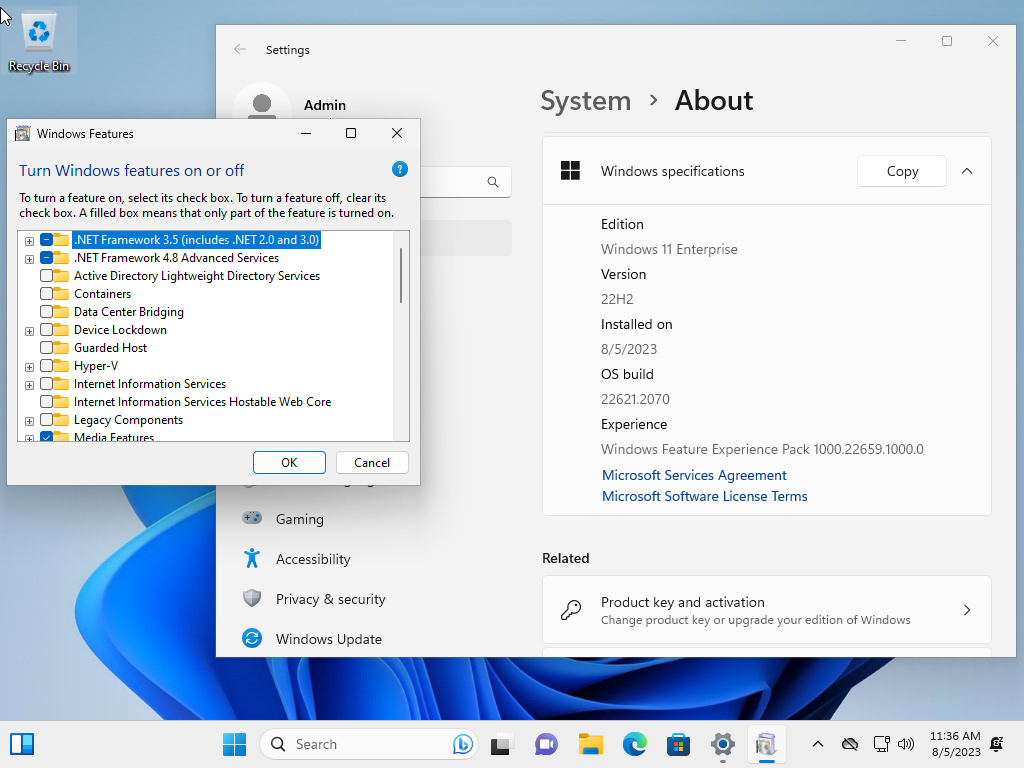Viewport: 1024px width, 768px height.
Task: Check the Data Center Bridging checkbox
Action: point(46,312)
